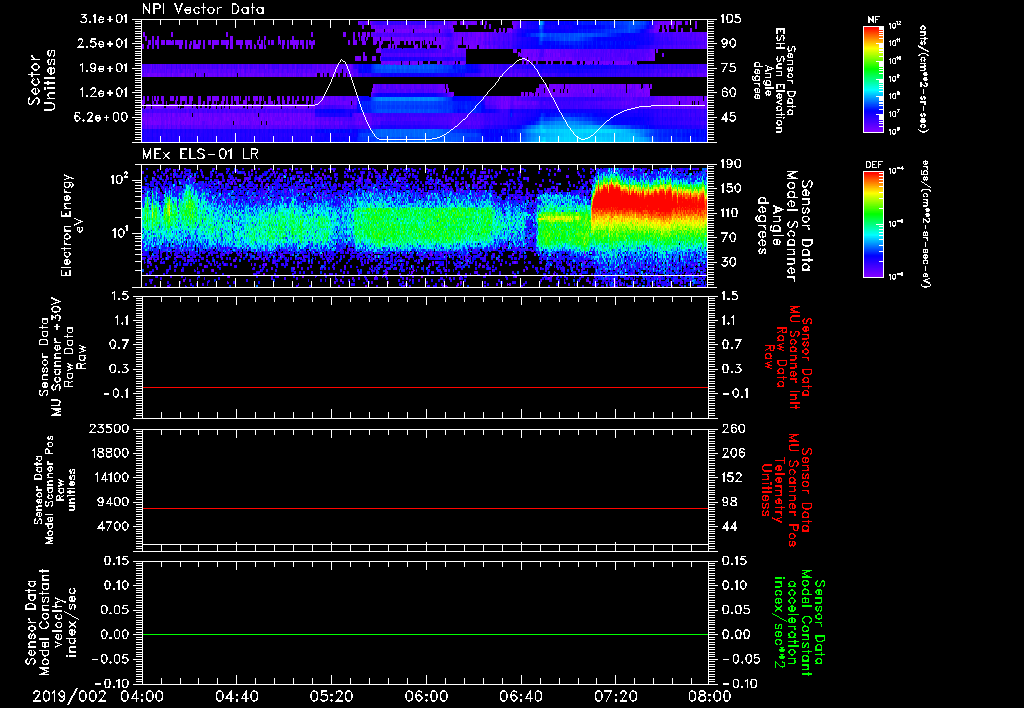This screenshot has height=708, width=1024.
Task: Select the 06:00 time axis label
Action: pos(425,696)
